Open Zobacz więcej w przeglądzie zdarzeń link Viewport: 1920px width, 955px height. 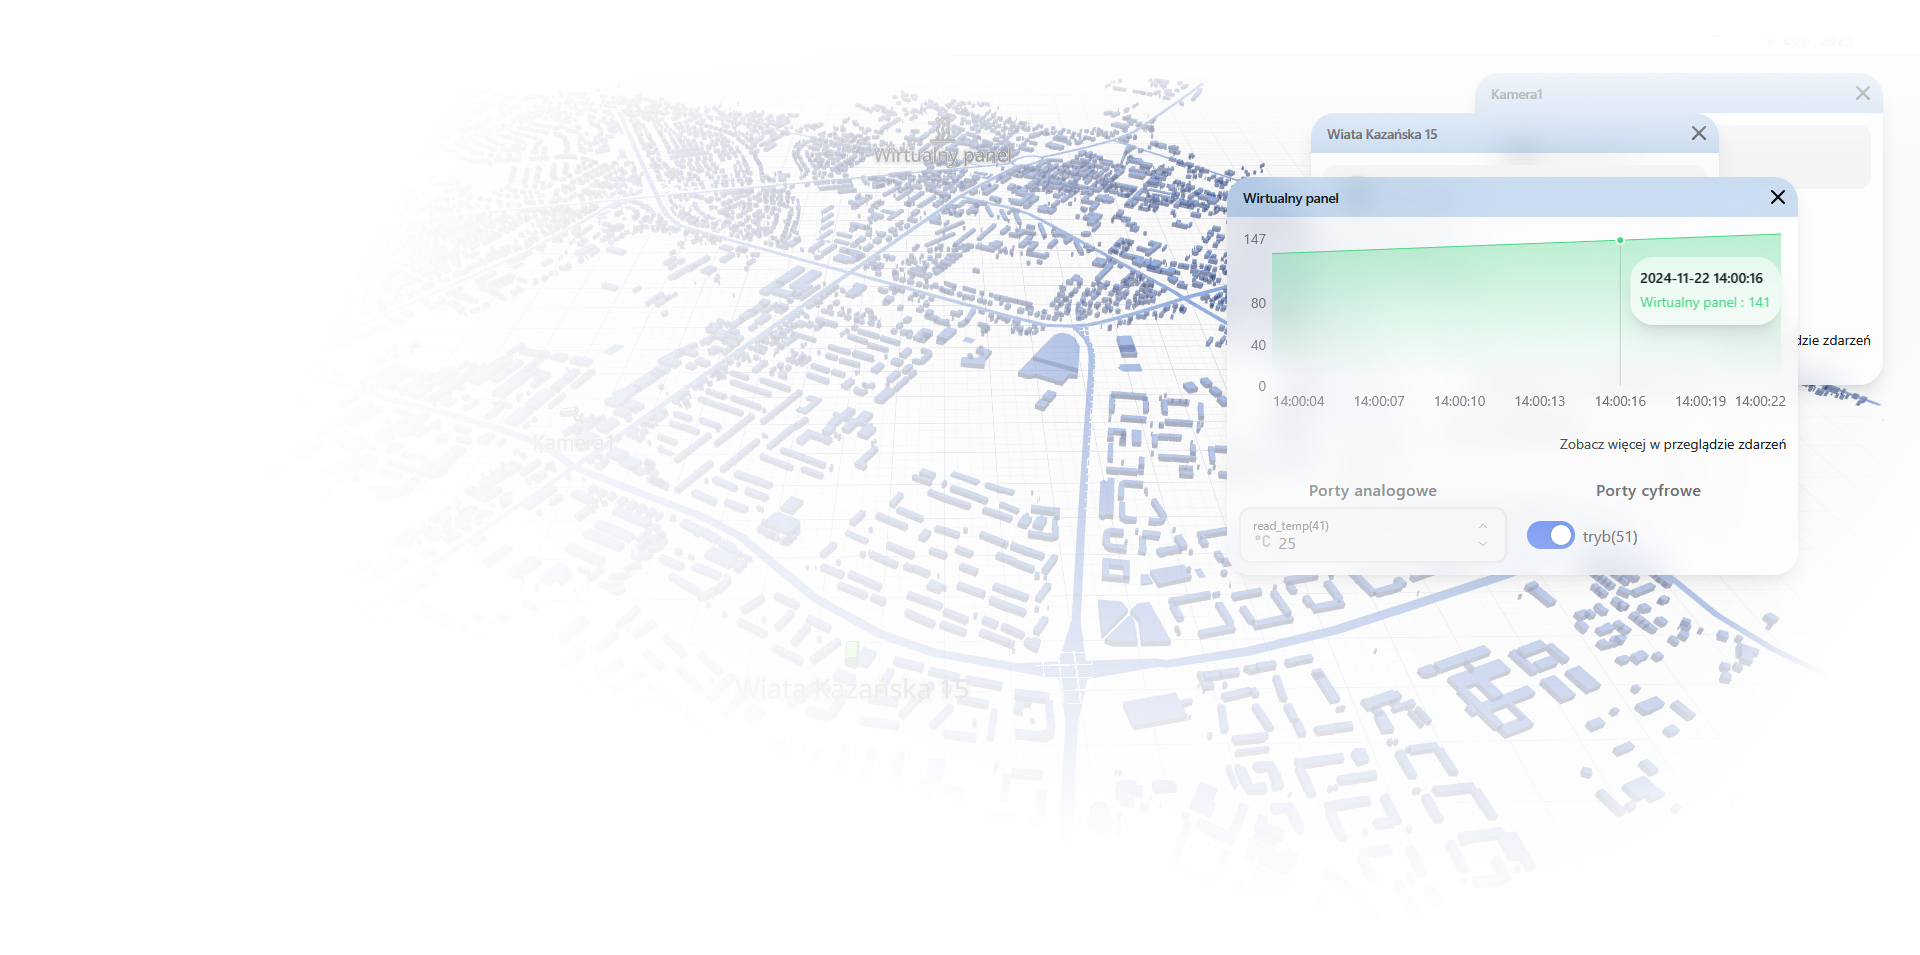1672,444
